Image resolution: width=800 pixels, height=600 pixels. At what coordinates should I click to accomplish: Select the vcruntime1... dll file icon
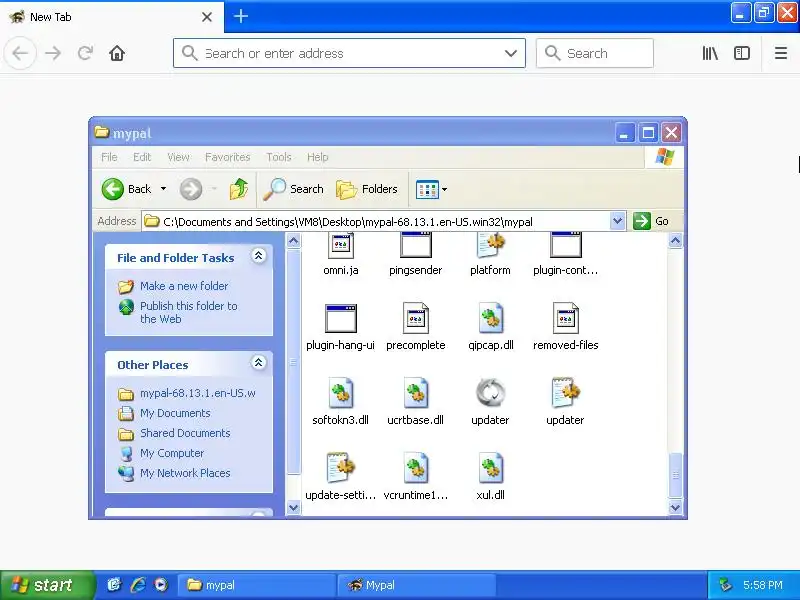pyautogui.click(x=415, y=467)
